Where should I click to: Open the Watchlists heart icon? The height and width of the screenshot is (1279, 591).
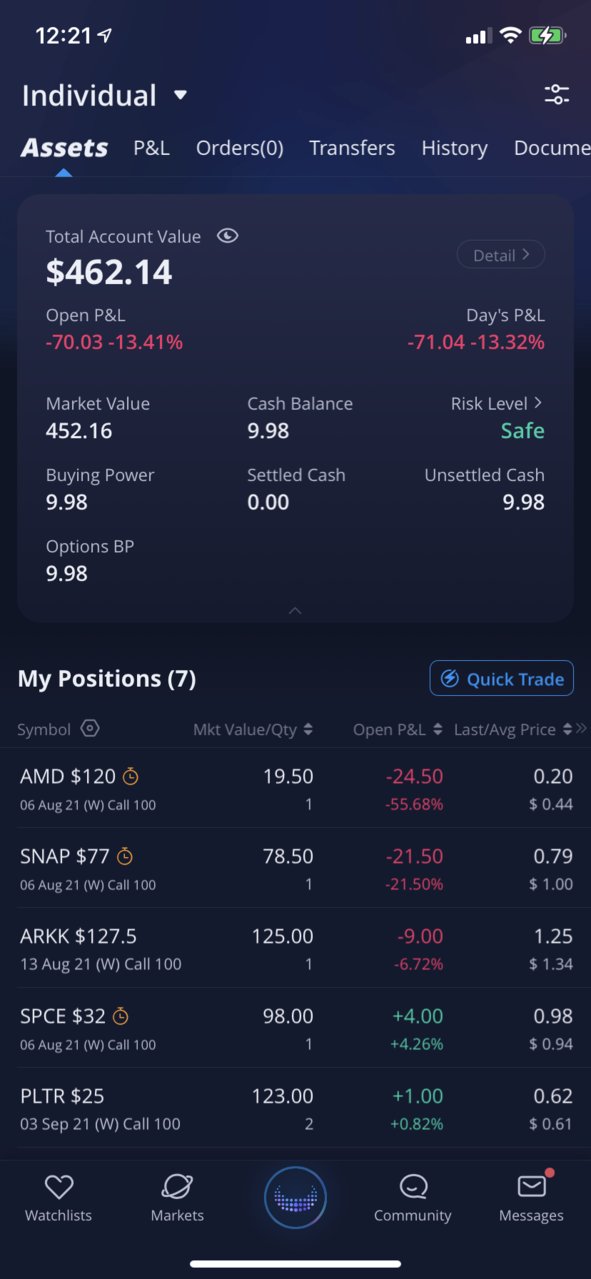coord(59,1187)
